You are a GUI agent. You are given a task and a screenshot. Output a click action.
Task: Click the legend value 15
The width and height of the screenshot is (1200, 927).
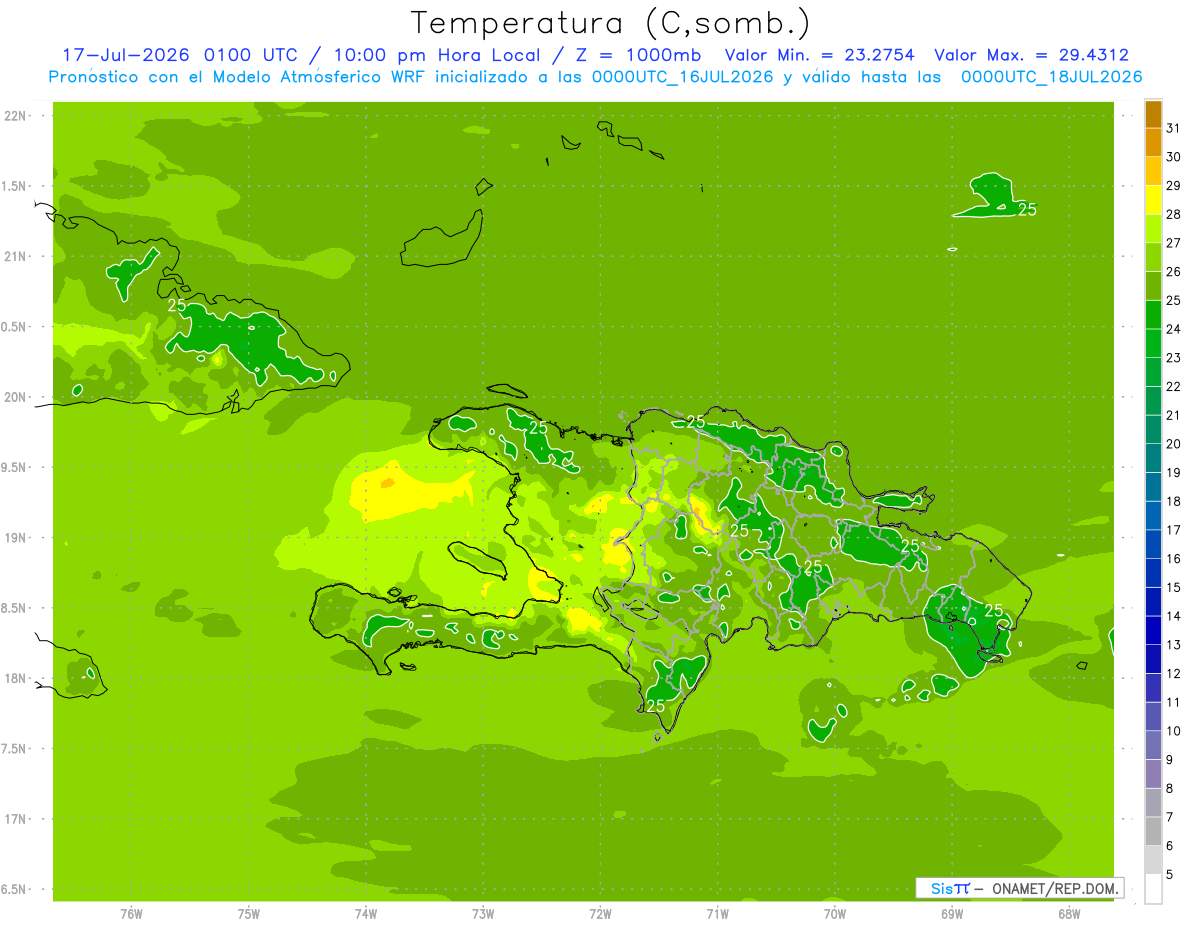[x=1173, y=587]
